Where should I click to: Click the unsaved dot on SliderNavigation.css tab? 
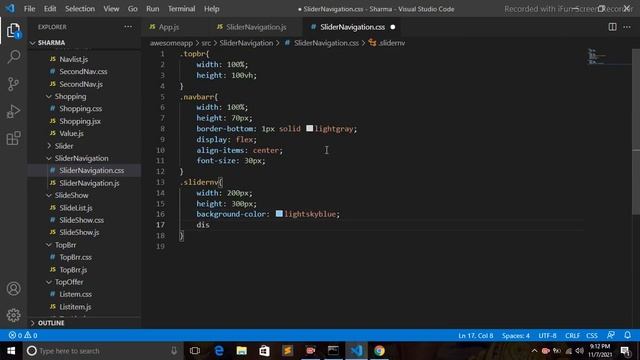(x=393, y=27)
